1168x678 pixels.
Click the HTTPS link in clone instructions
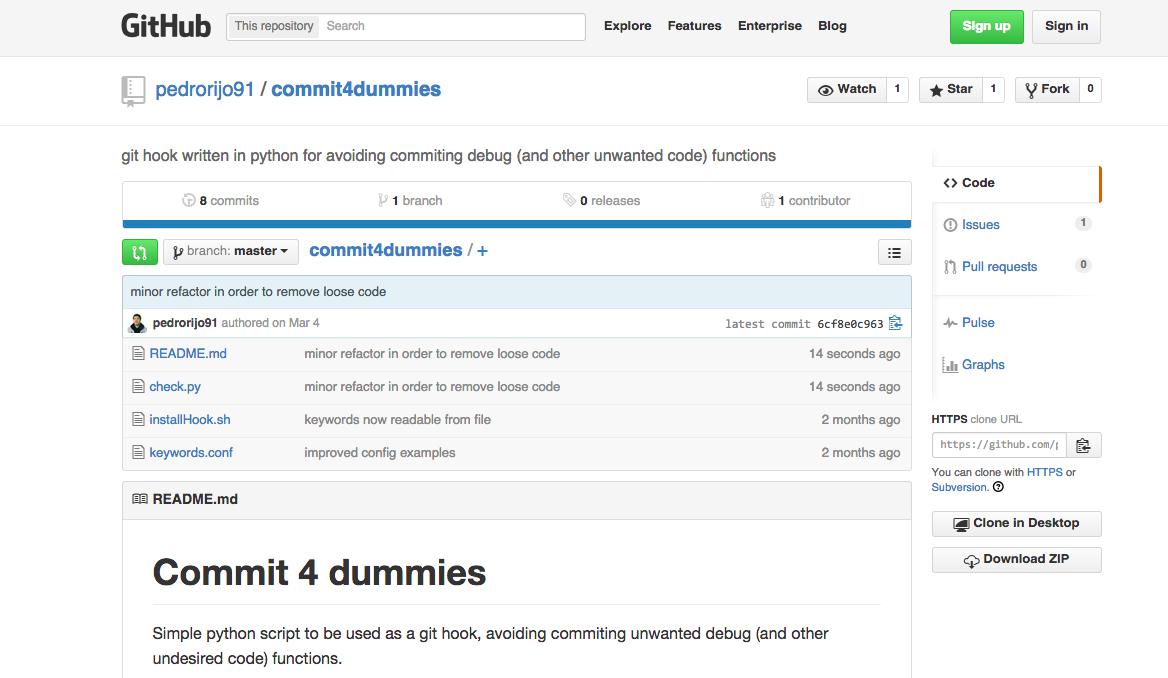[x=1044, y=472]
